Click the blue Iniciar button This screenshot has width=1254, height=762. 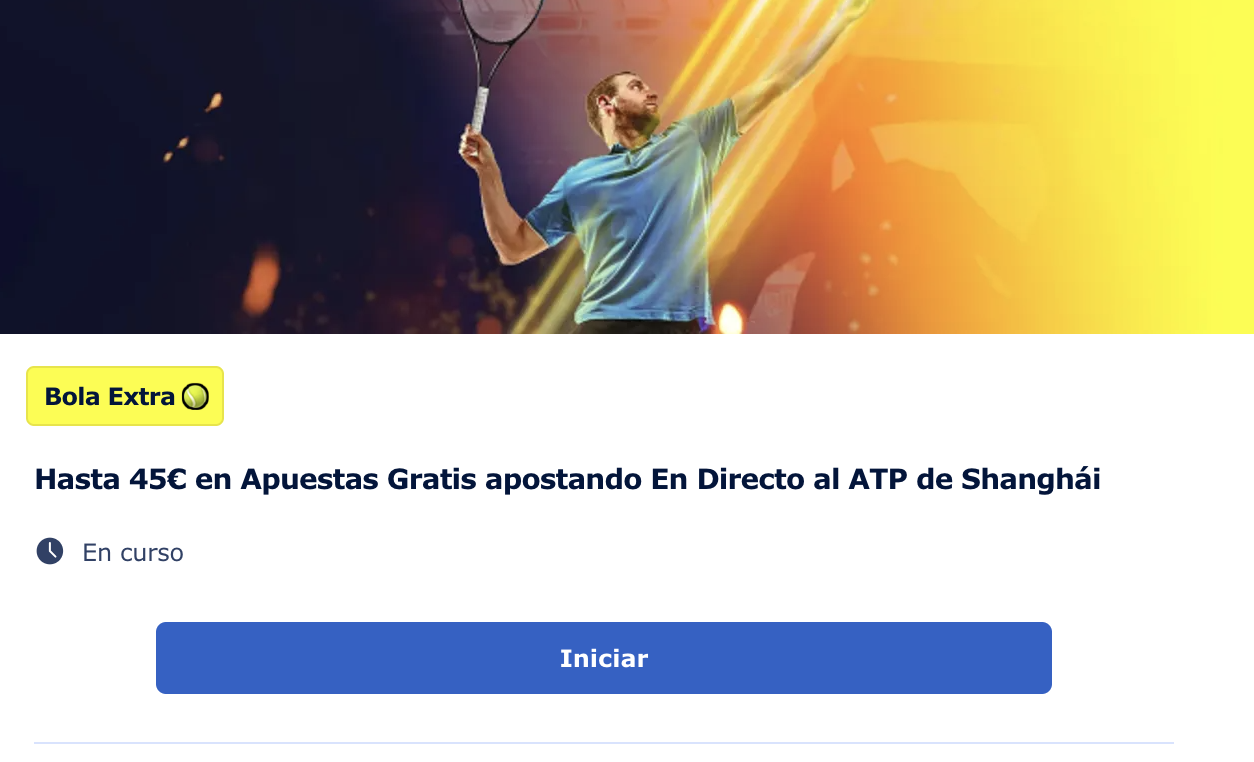[603, 658]
